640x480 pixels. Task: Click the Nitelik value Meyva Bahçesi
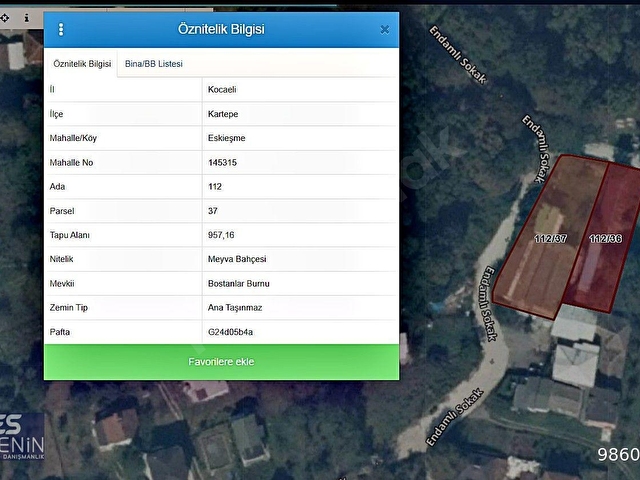click(237, 259)
